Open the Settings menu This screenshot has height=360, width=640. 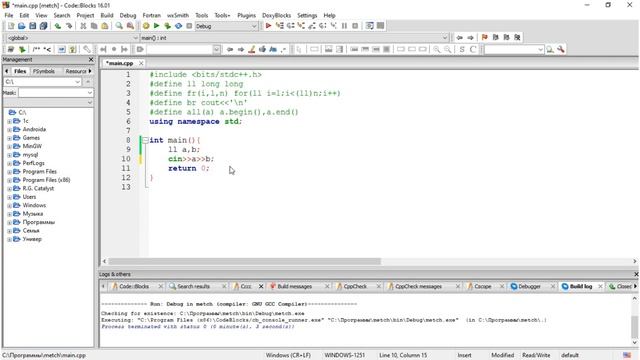307,15
